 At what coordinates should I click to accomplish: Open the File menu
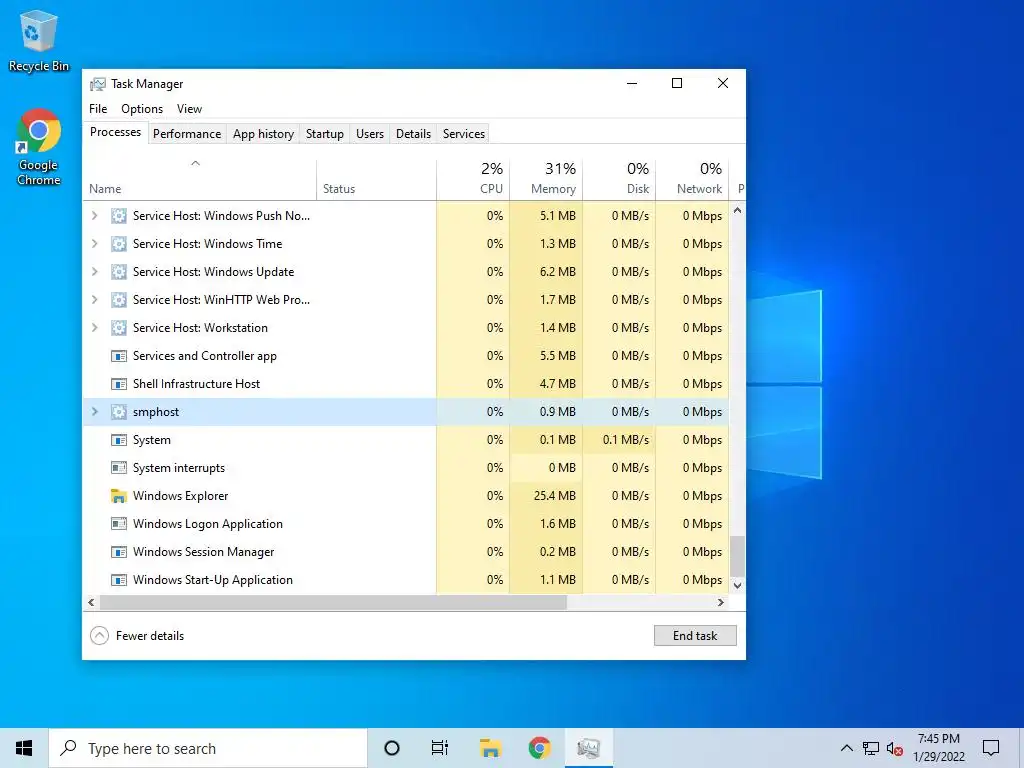click(98, 109)
